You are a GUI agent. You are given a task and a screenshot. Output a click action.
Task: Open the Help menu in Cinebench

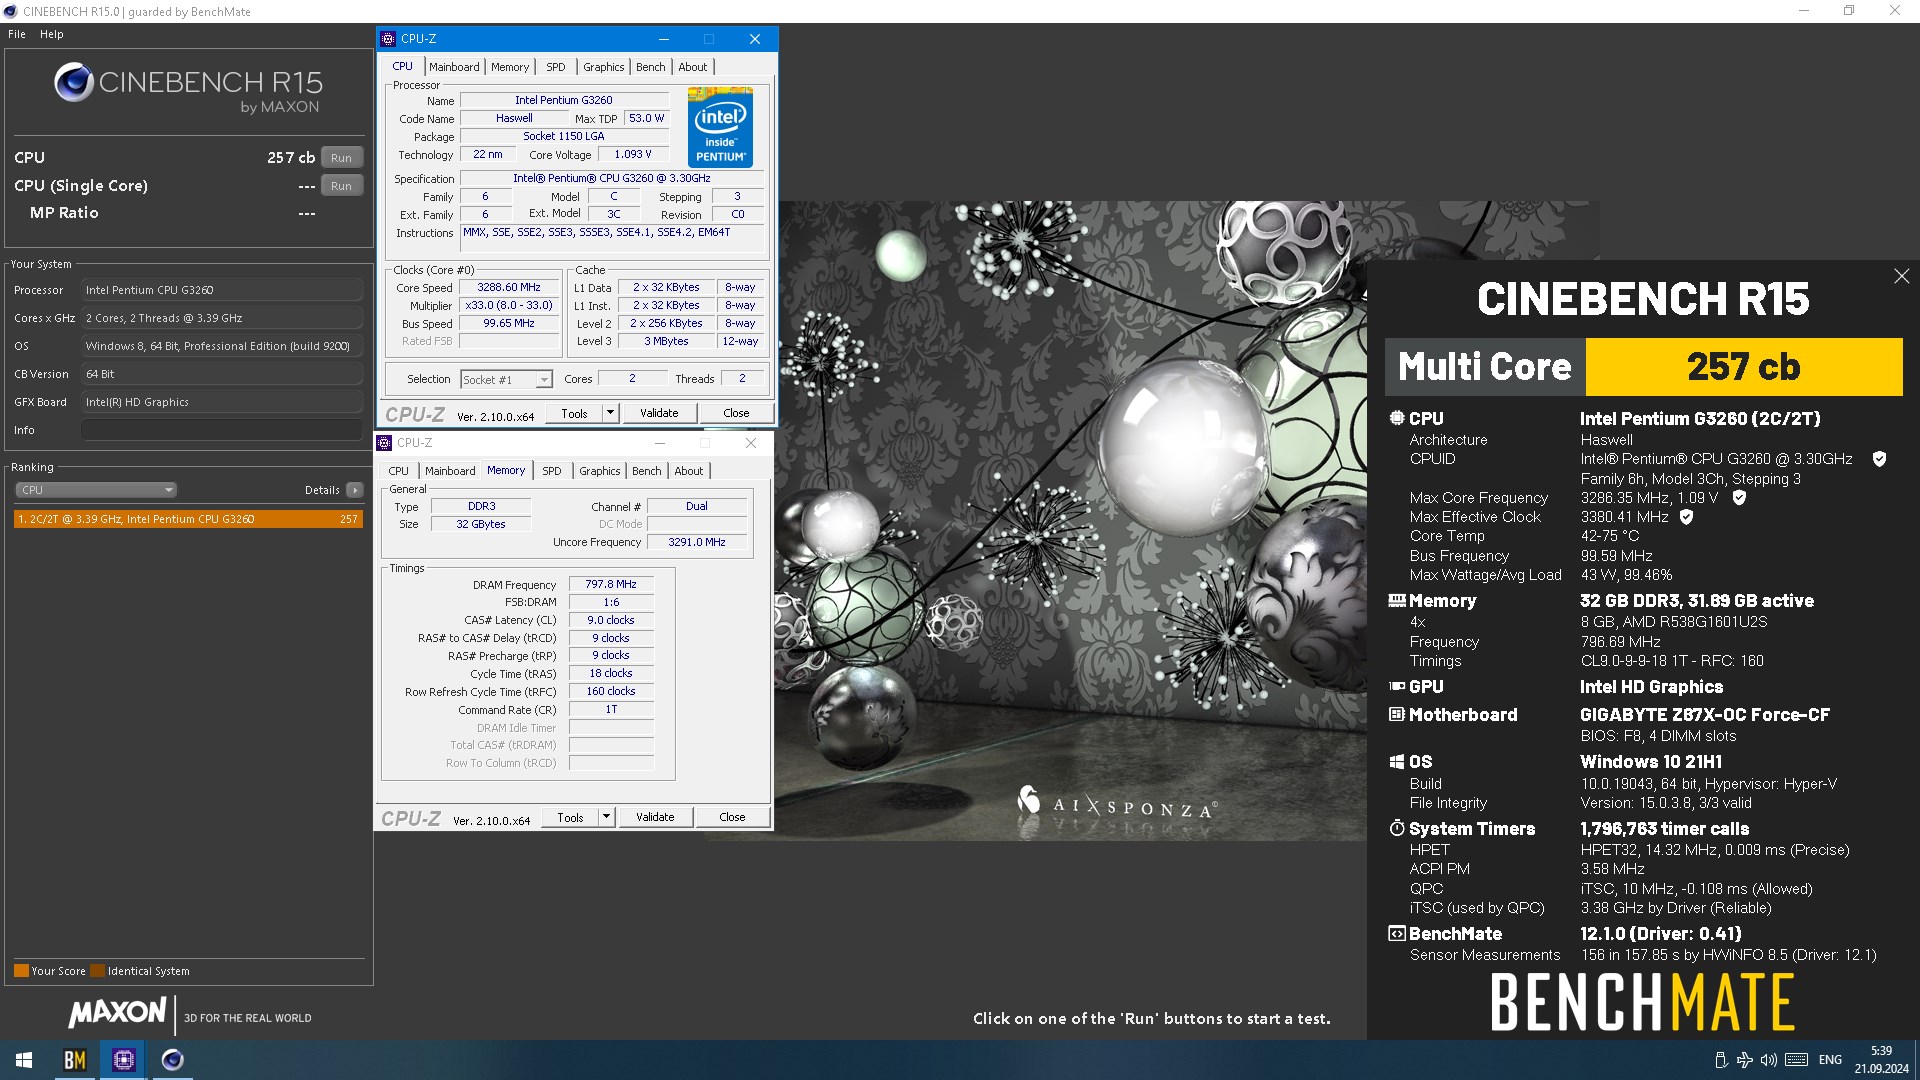click(x=52, y=34)
